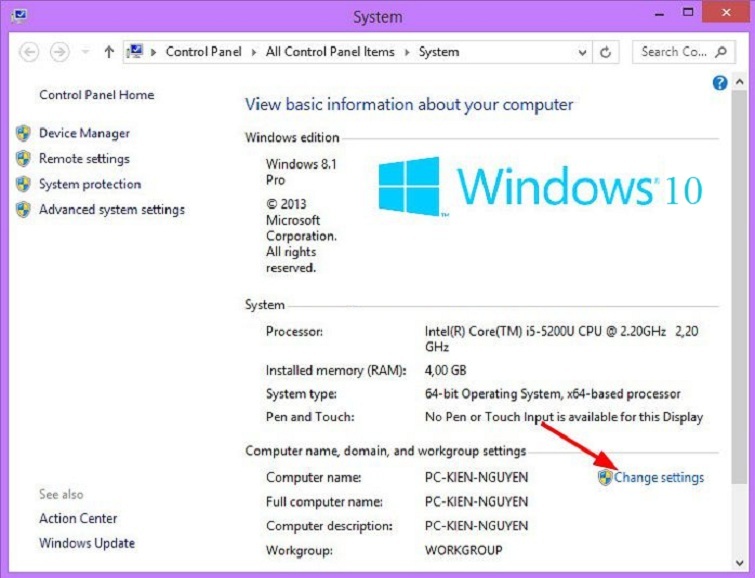Select Control Panel in address breadcrumb
Screen dimensions: 755x578
pos(203,51)
